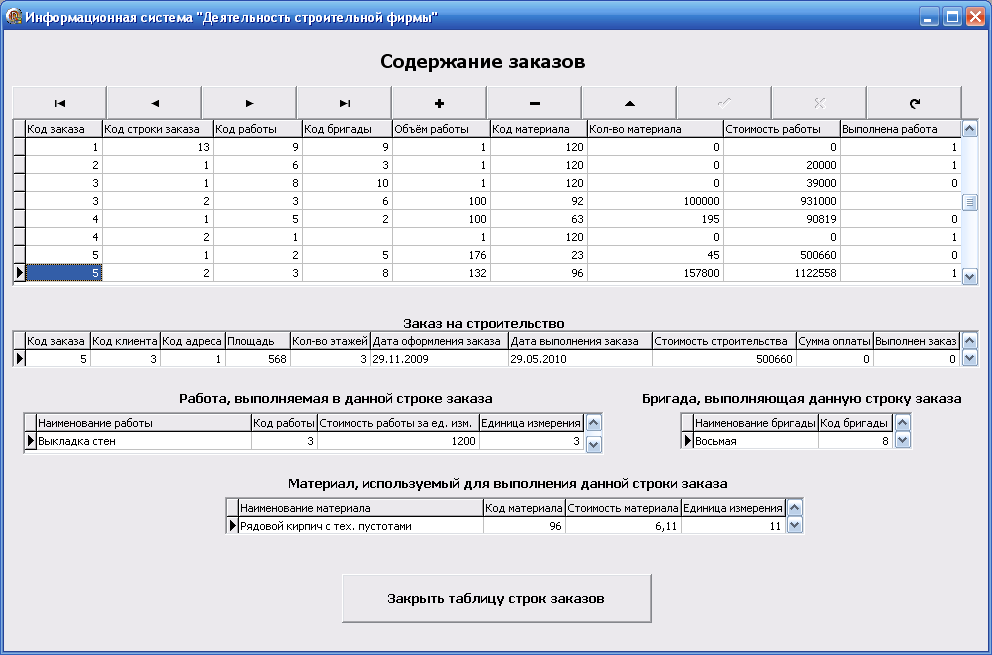Click 'Код строки заказа' column header
This screenshot has height=655, width=992.
pyautogui.click(x=158, y=129)
